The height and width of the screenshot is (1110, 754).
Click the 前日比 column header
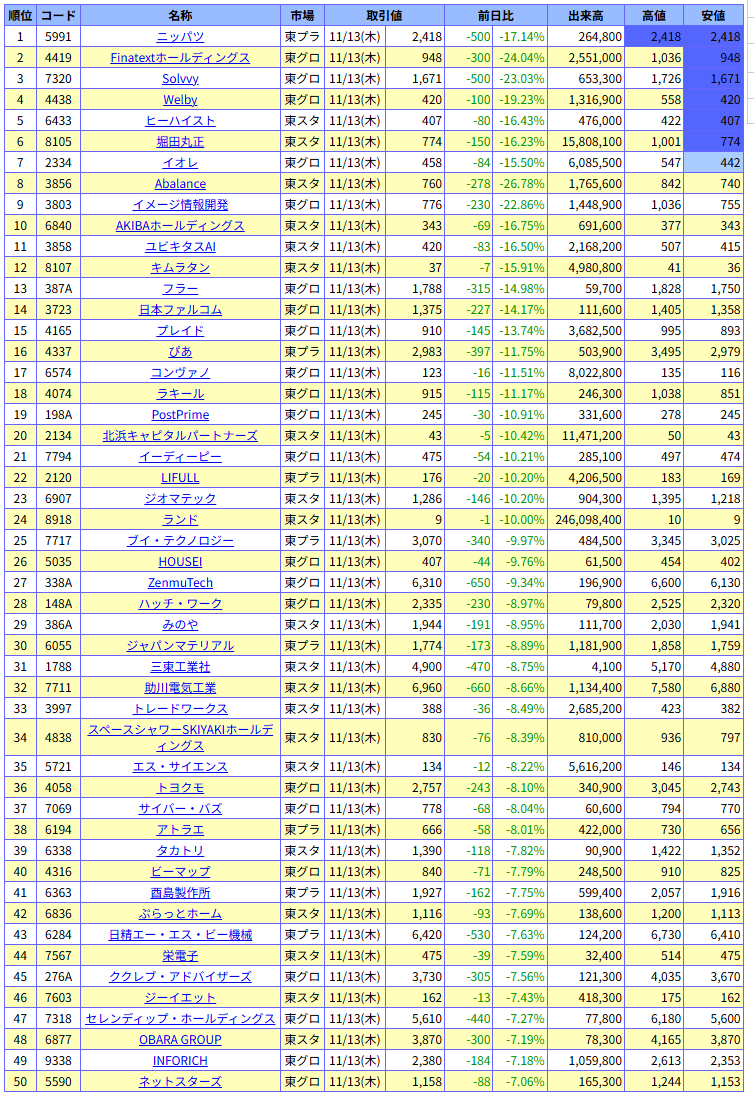(x=494, y=16)
